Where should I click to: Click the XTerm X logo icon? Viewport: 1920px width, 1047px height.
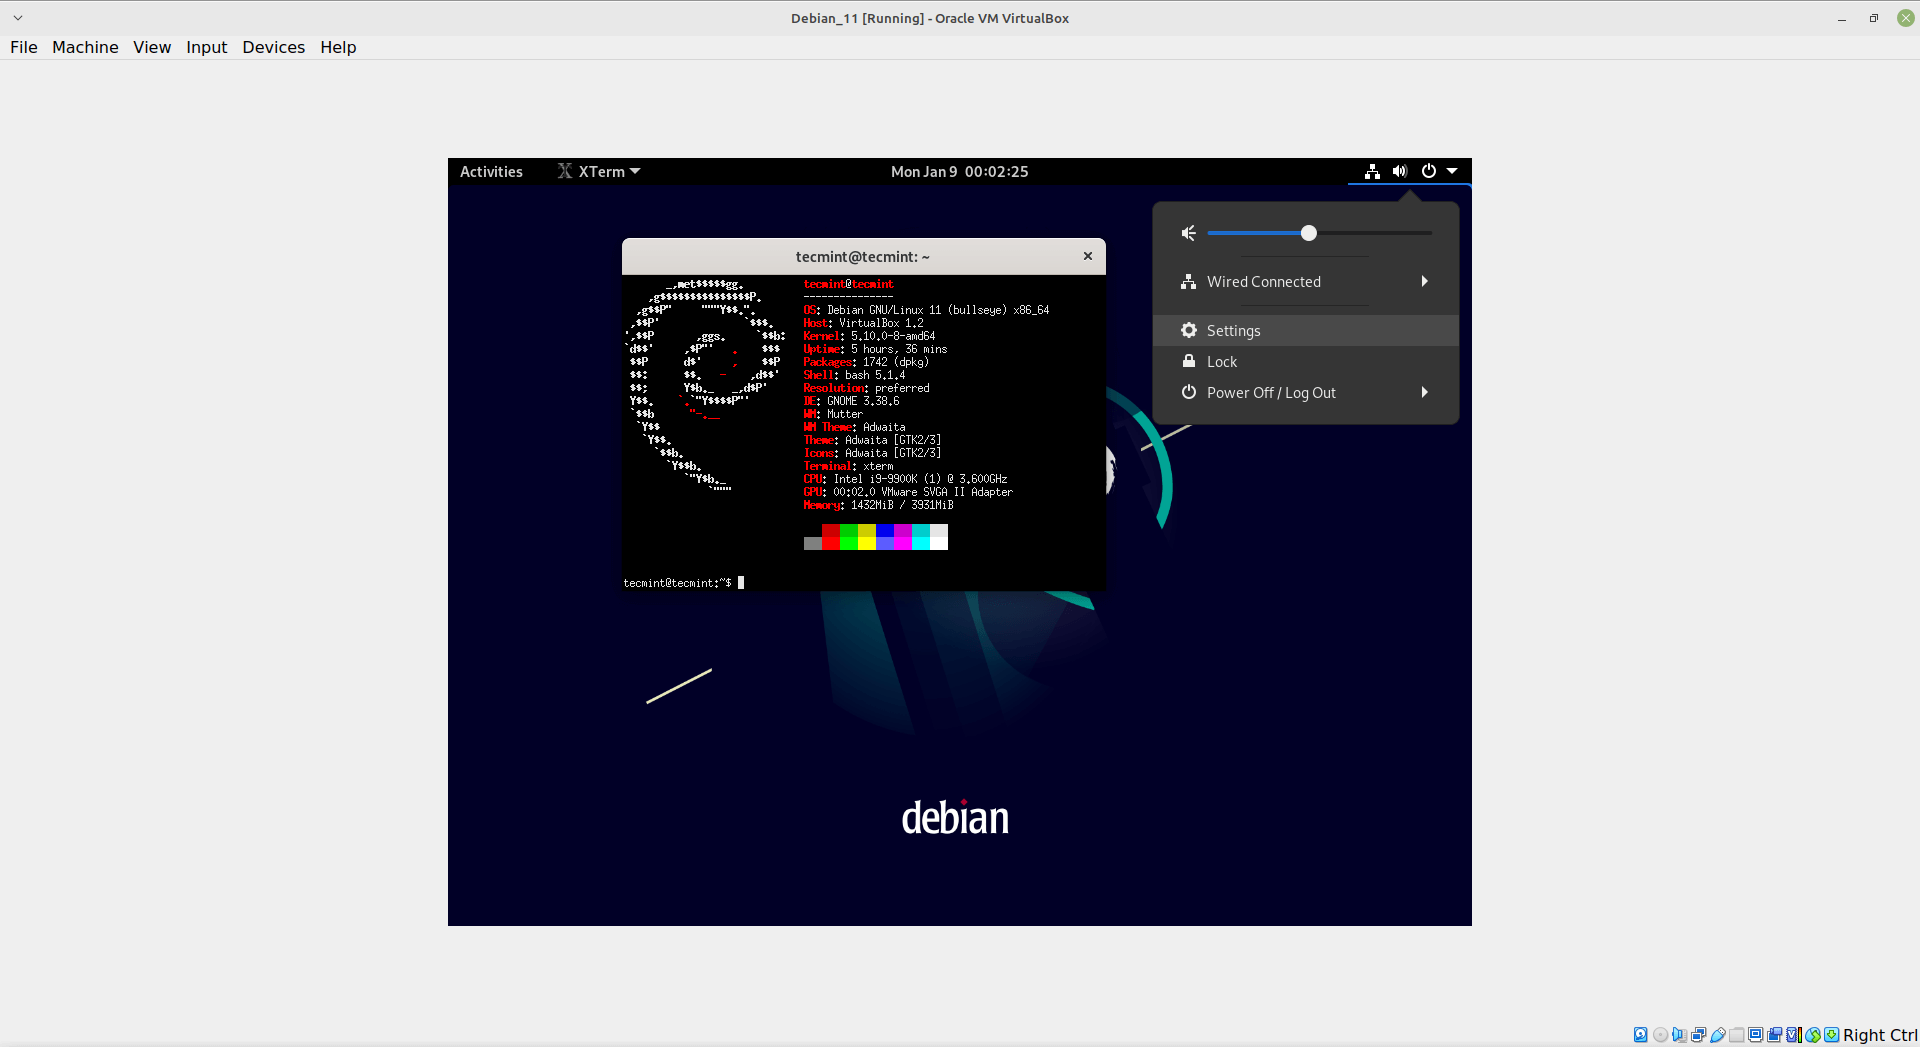coord(565,172)
